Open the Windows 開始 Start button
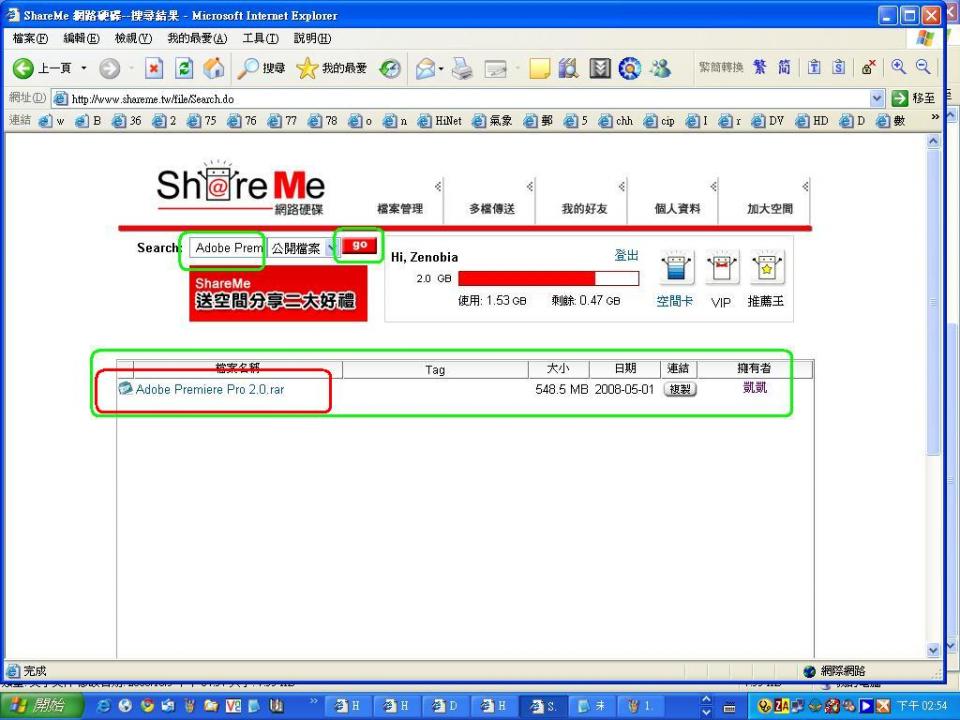Screen dimensions: 960x720 point(40,706)
